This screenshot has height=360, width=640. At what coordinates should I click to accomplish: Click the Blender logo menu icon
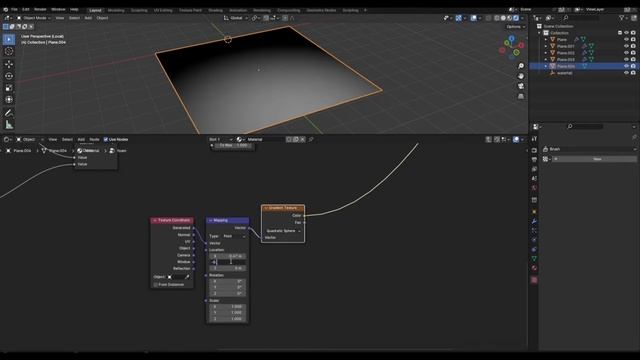click(5, 9)
